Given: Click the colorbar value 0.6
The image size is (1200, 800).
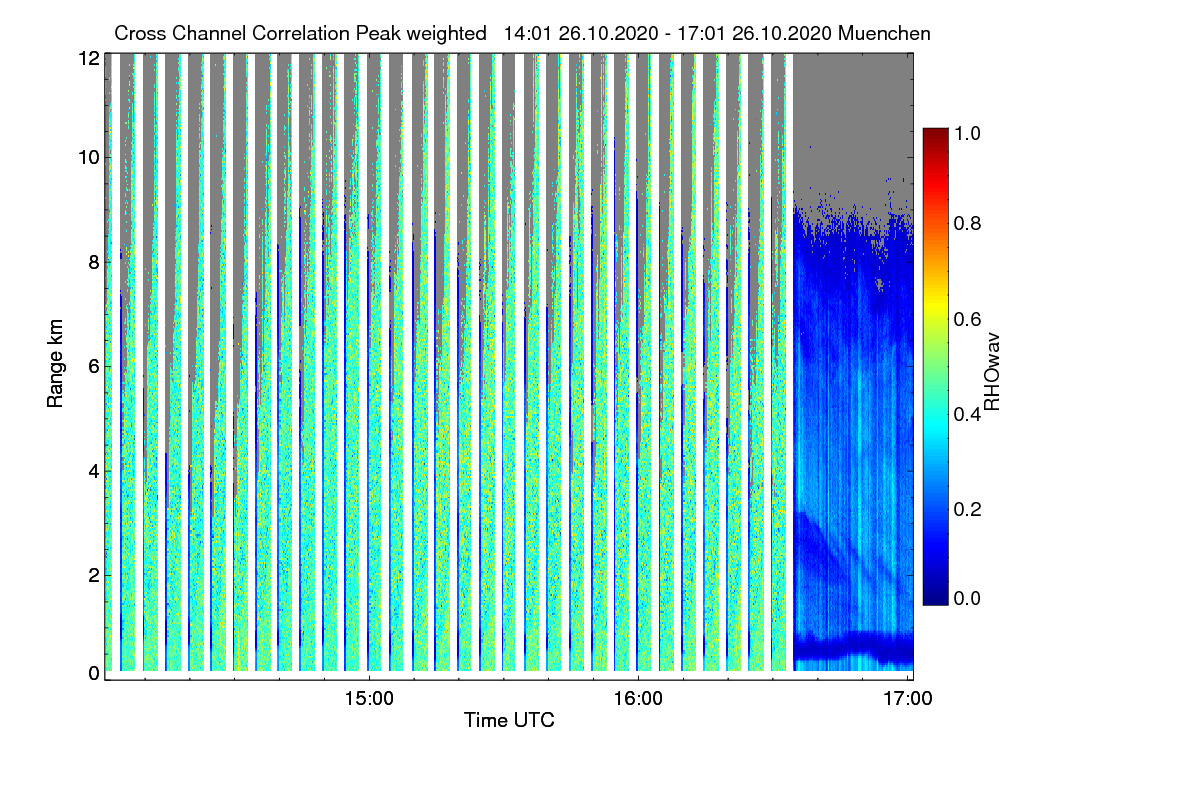Looking at the screenshot, I should [968, 319].
